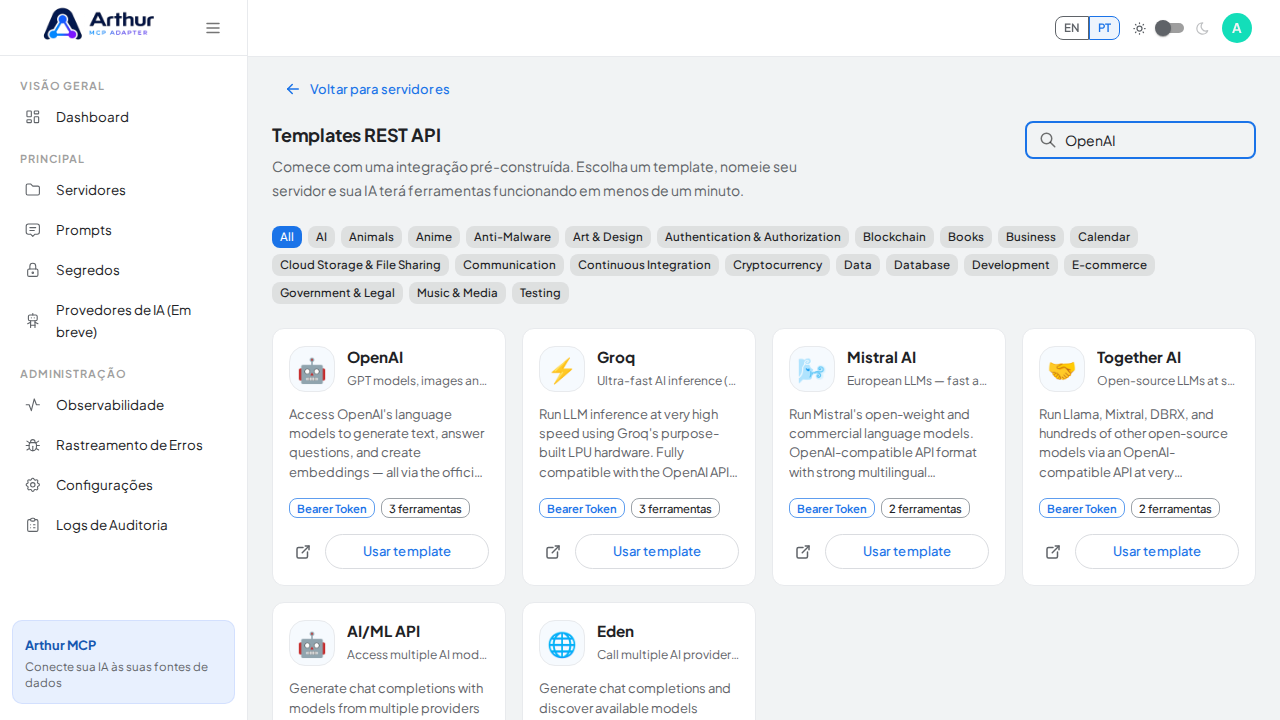
Task: Filter by Testing category
Action: tap(540, 293)
